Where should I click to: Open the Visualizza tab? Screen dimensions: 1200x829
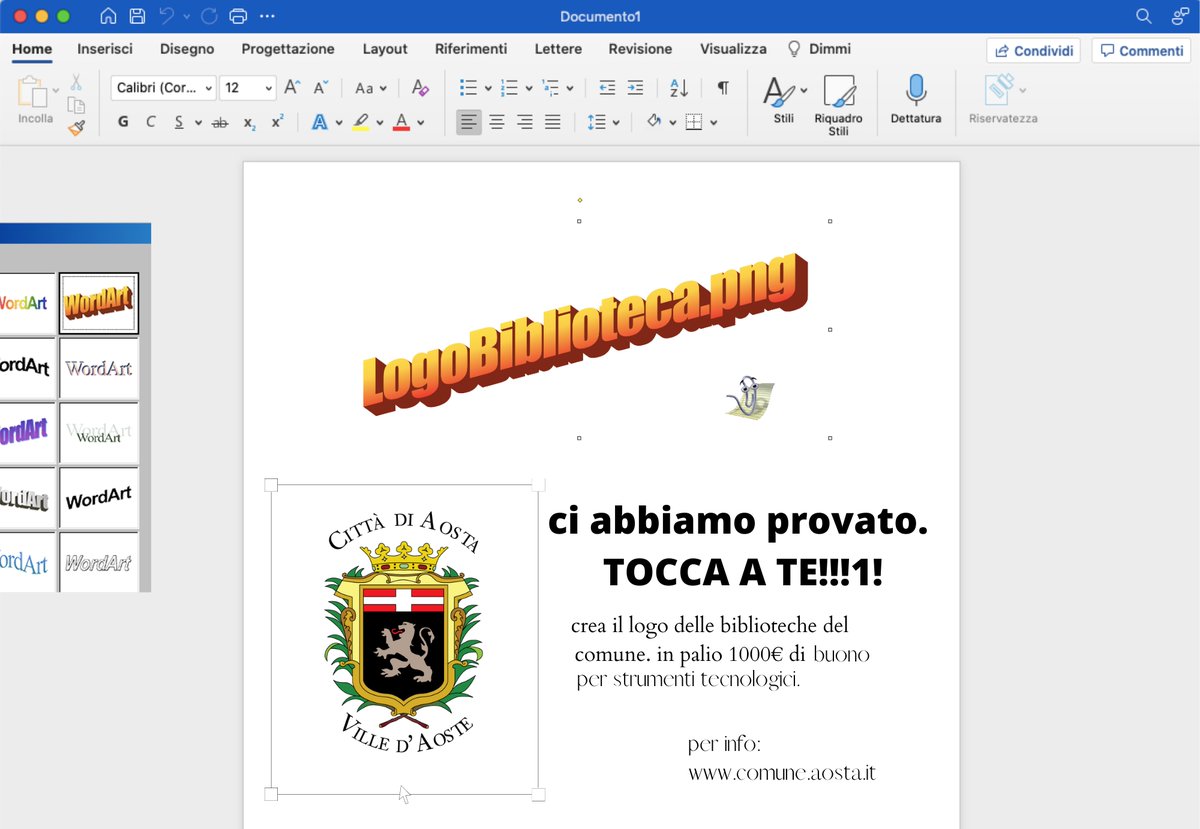tap(733, 48)
